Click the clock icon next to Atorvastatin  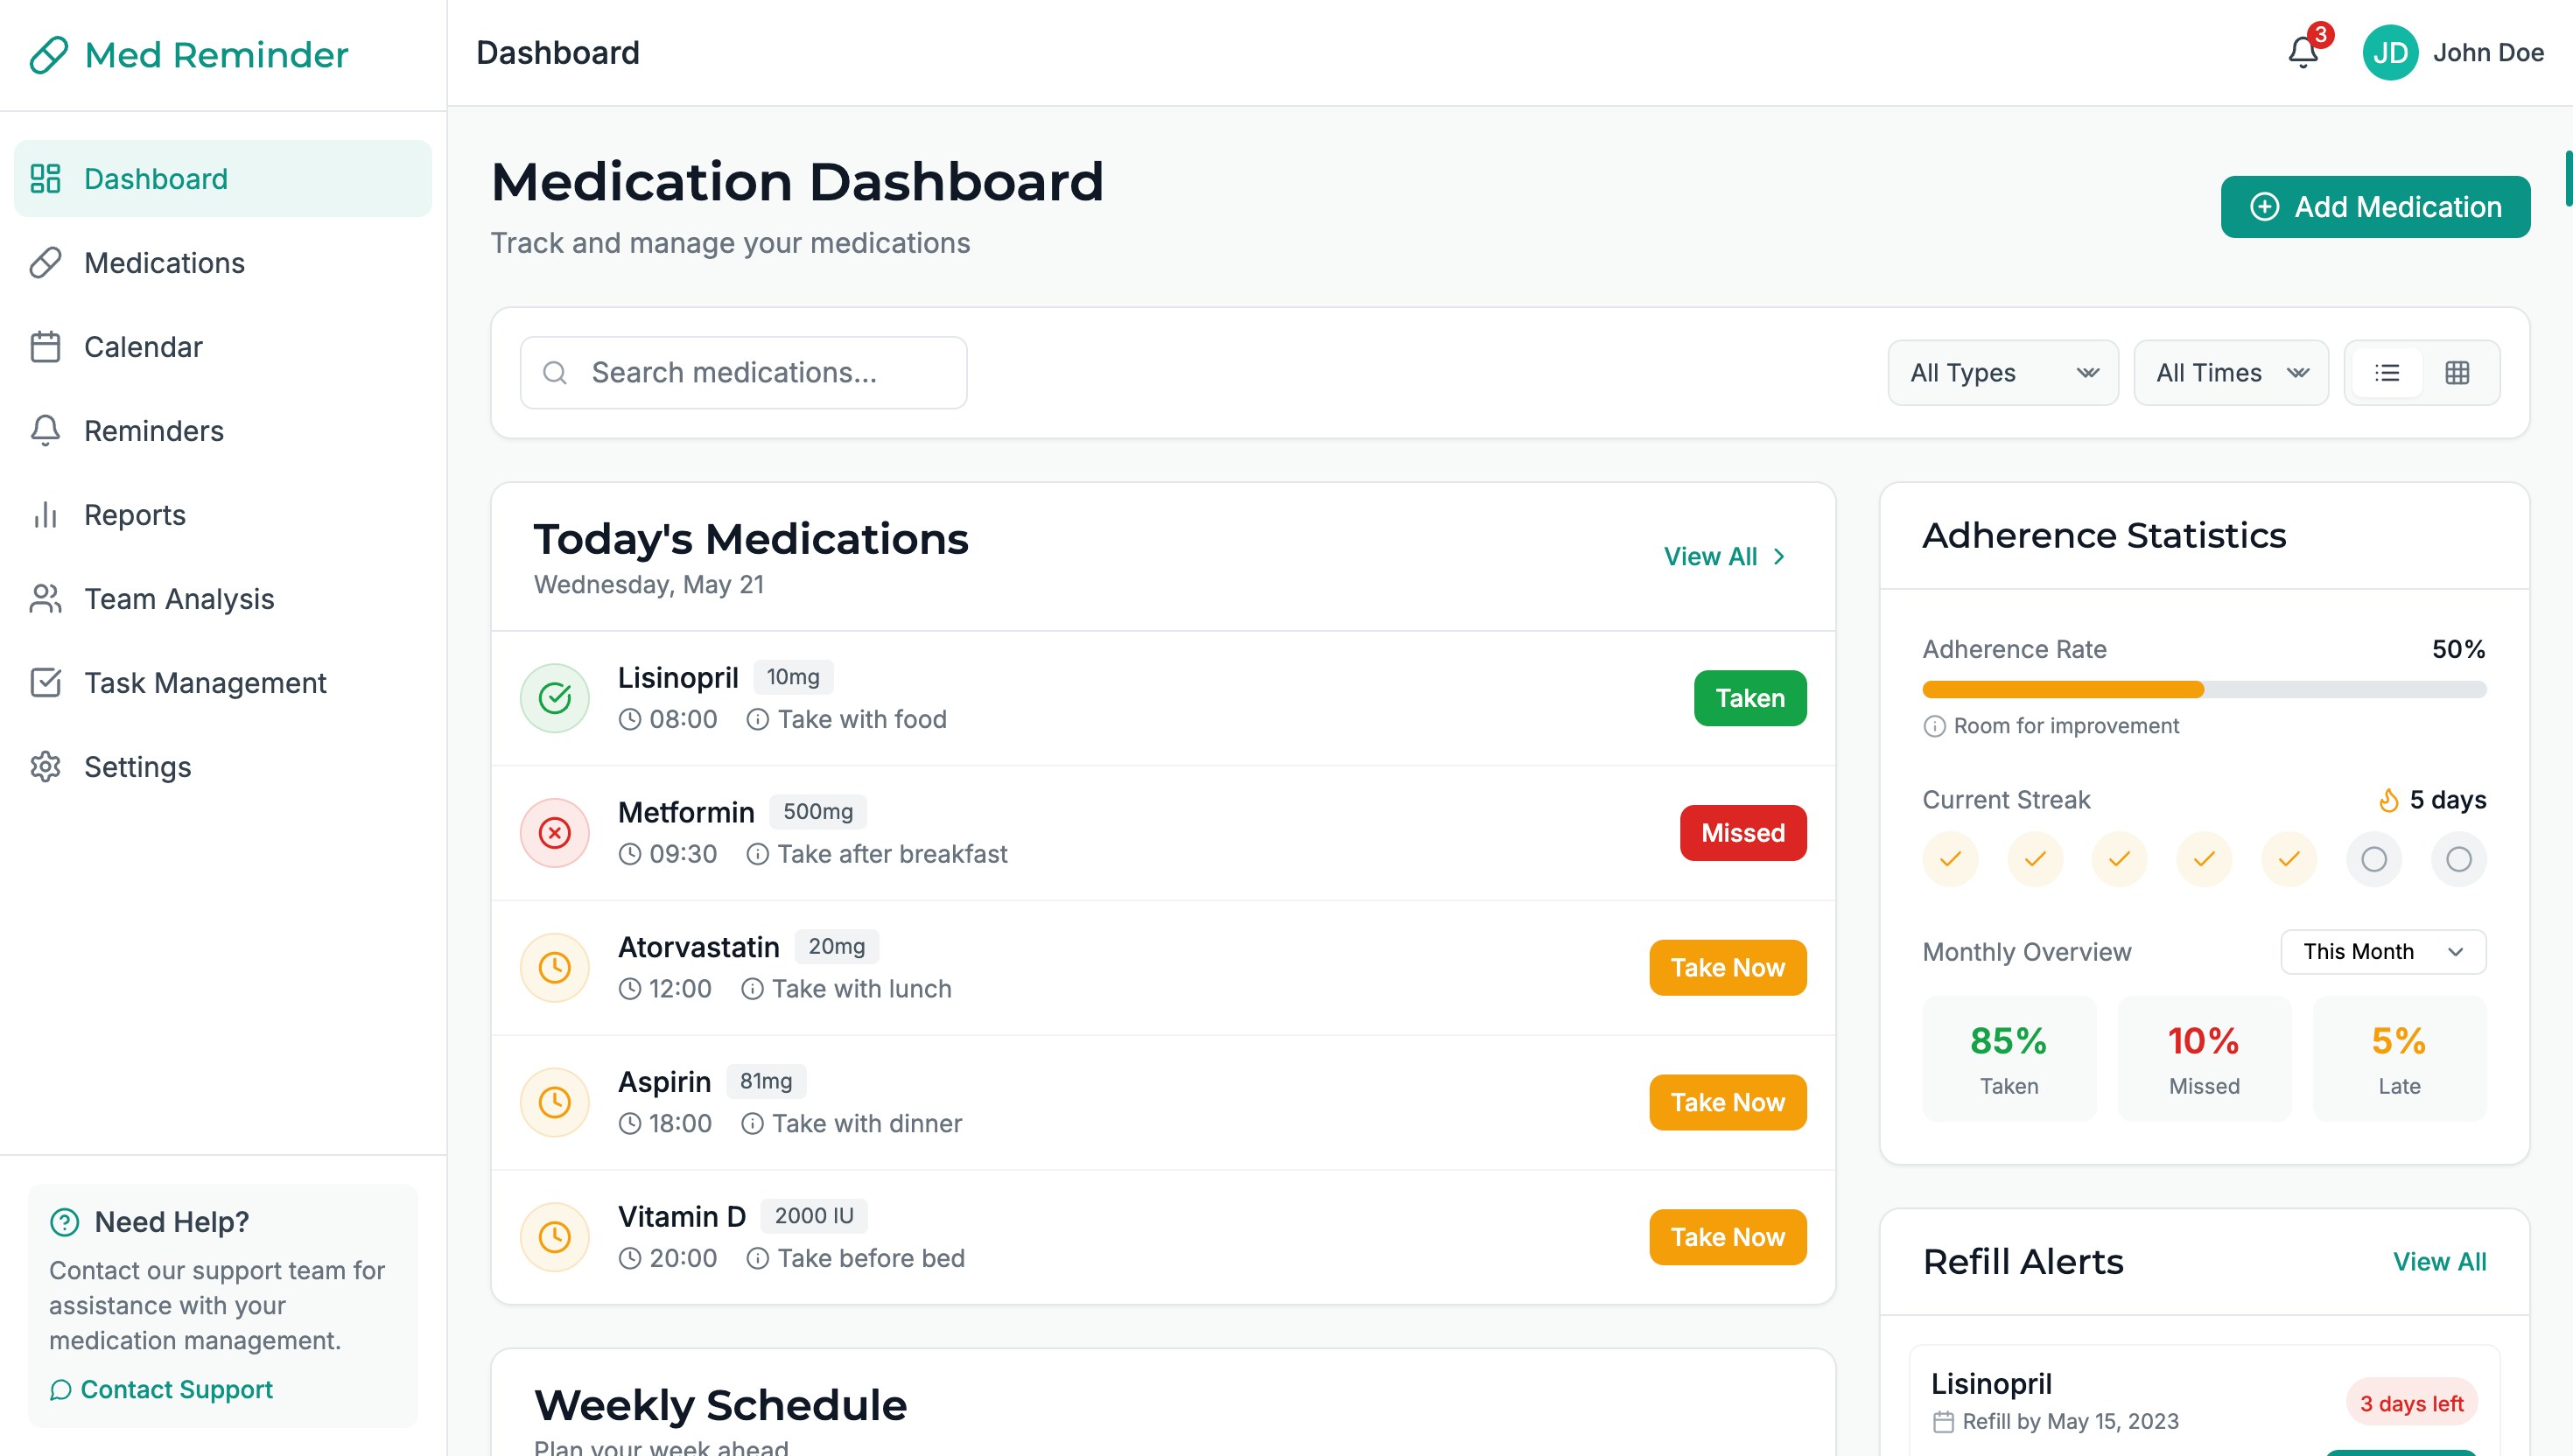point(554,966)
